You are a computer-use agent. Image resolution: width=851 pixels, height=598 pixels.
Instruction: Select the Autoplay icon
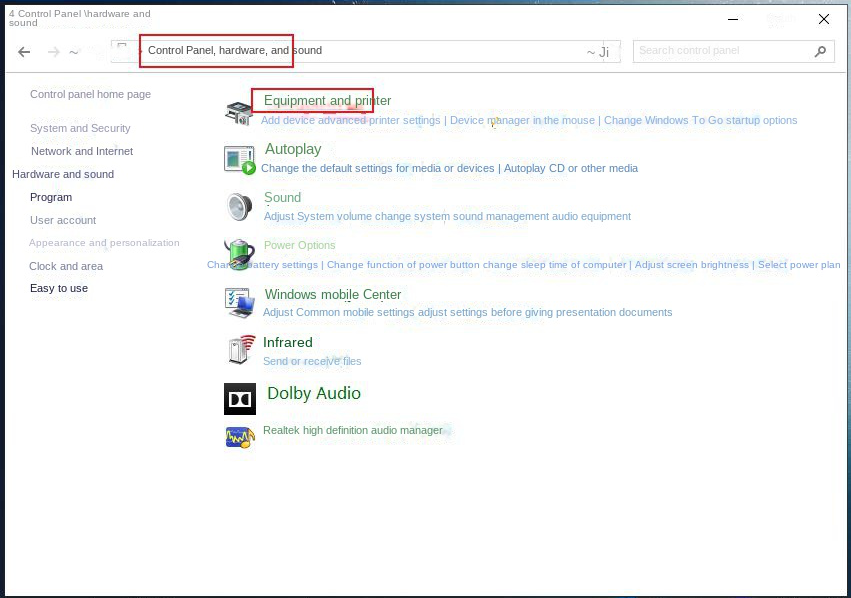point(239,158)
